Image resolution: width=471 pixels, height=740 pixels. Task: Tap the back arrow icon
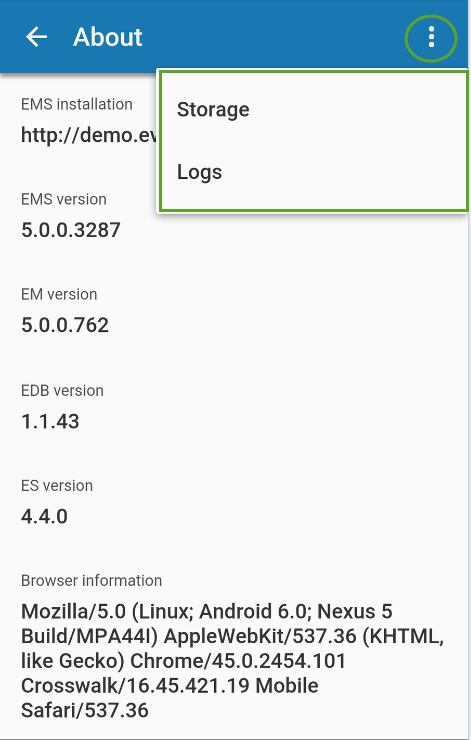pos(36,37)
